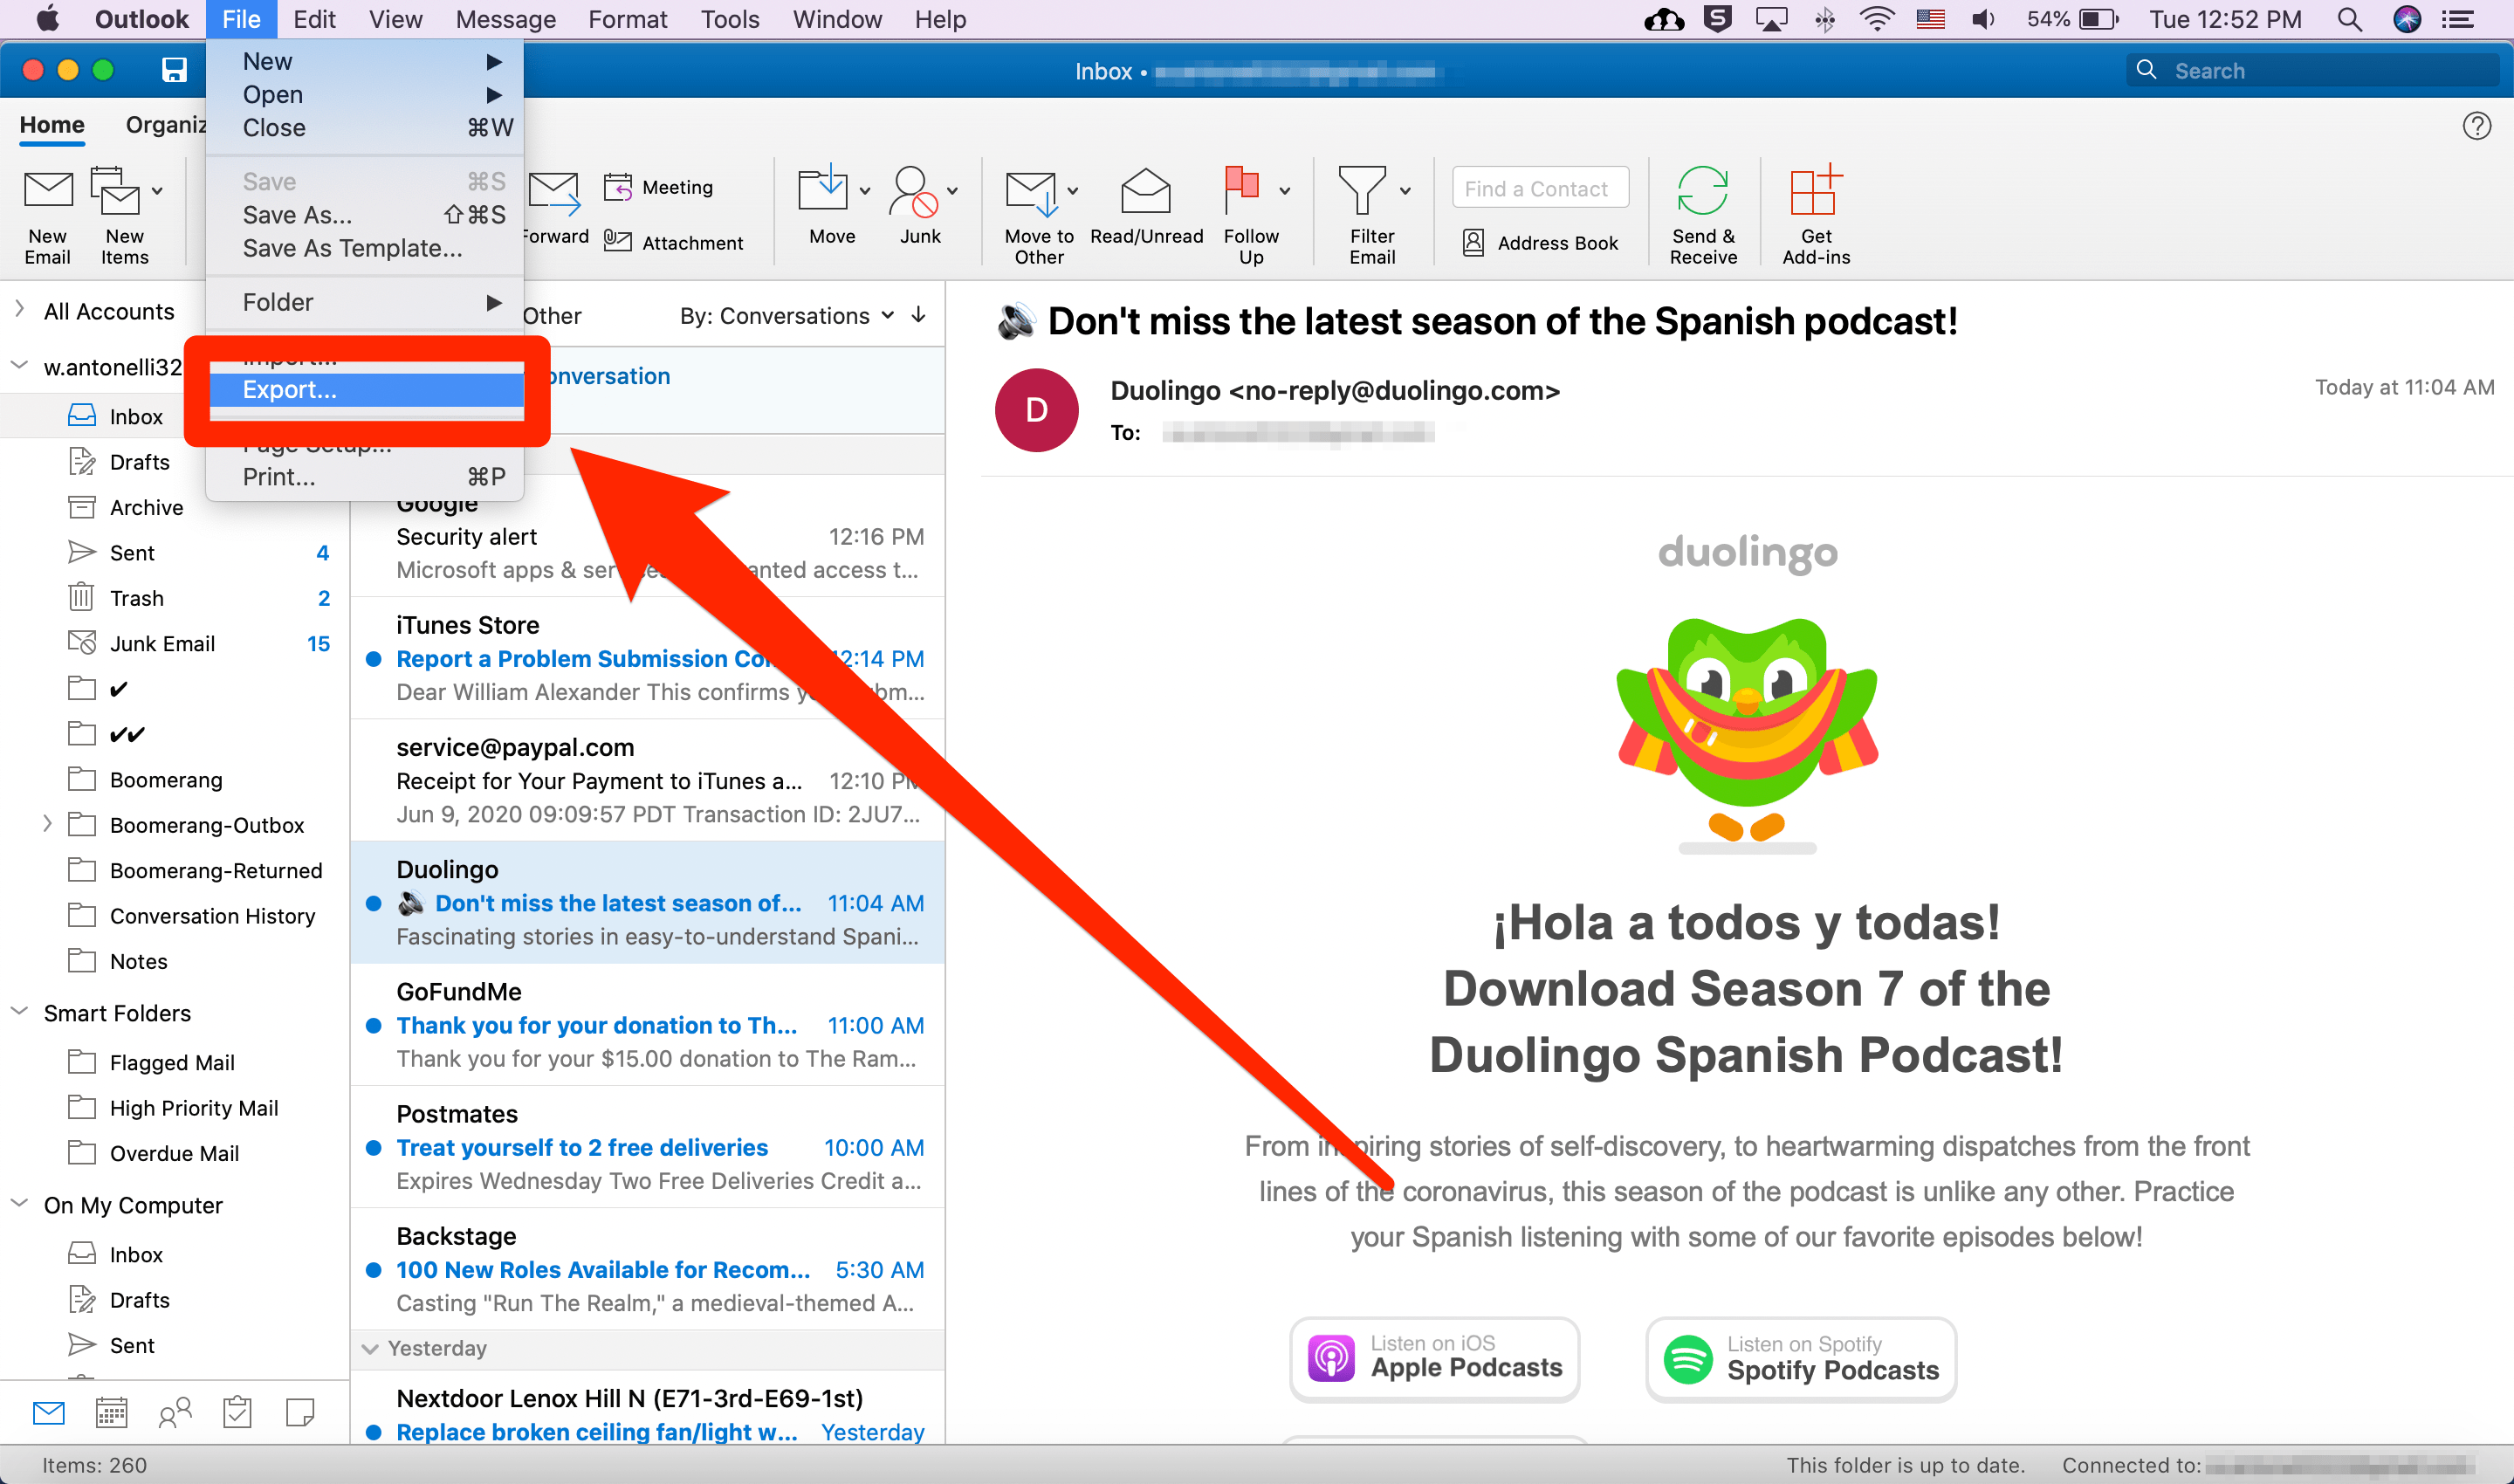Click the Filter Email funnel icon
2514x1484 pixels.
click(x=1361, y=191)
